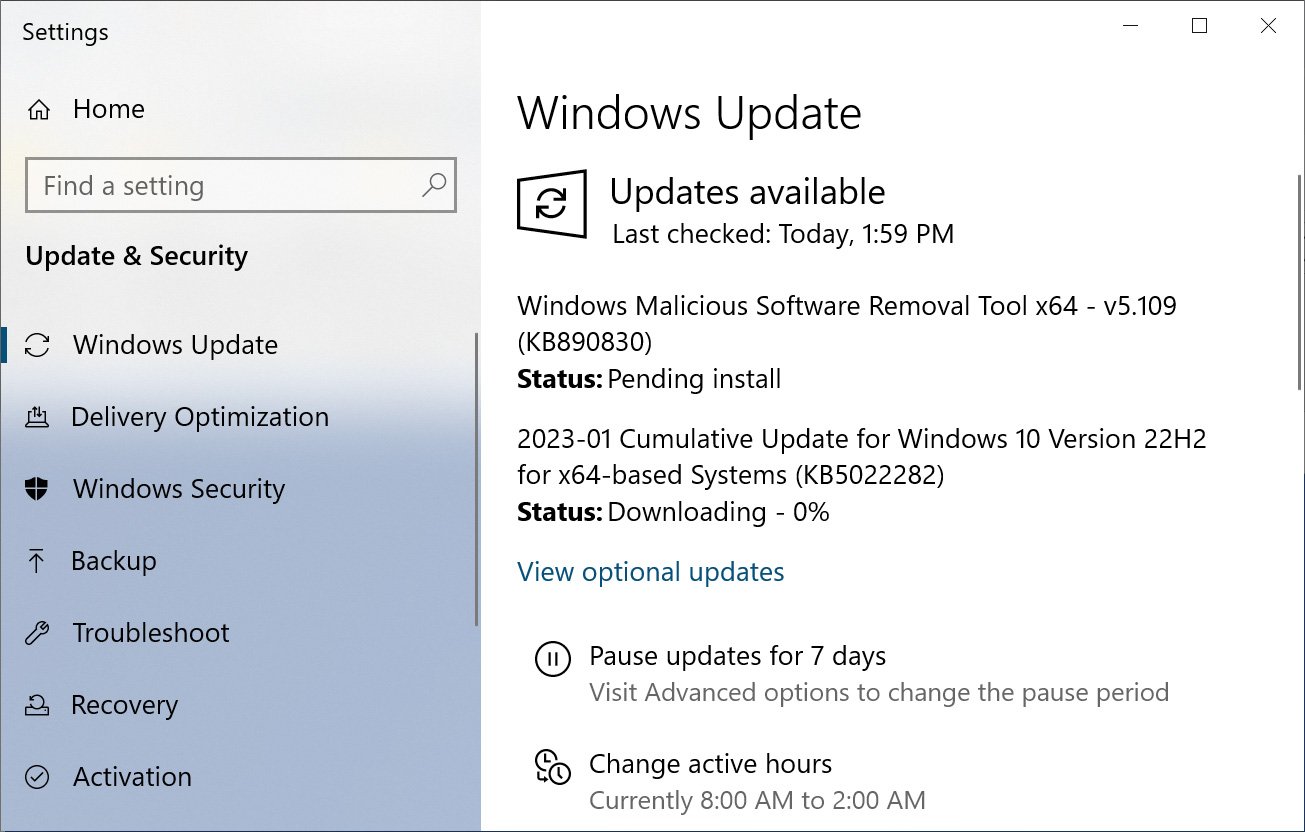
Task: Click the pause circle icon
Action: [x=553, y=659]
